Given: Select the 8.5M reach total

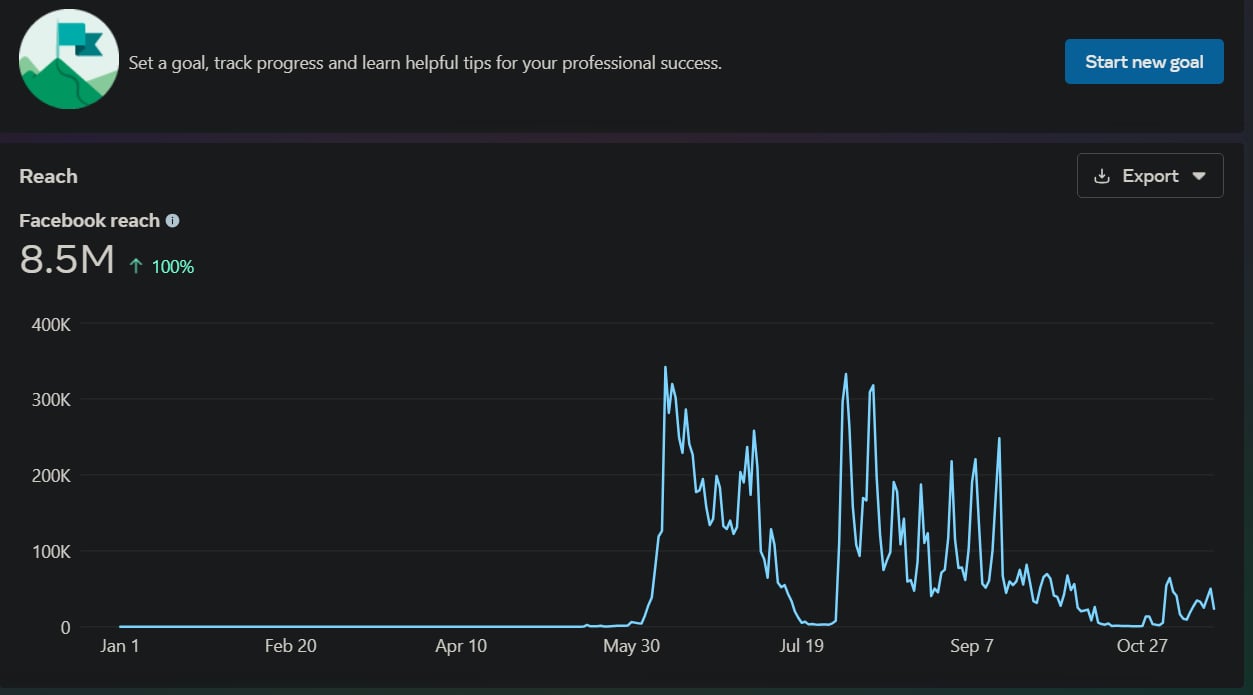Looking at the screenshot, I should pos(67,260).
